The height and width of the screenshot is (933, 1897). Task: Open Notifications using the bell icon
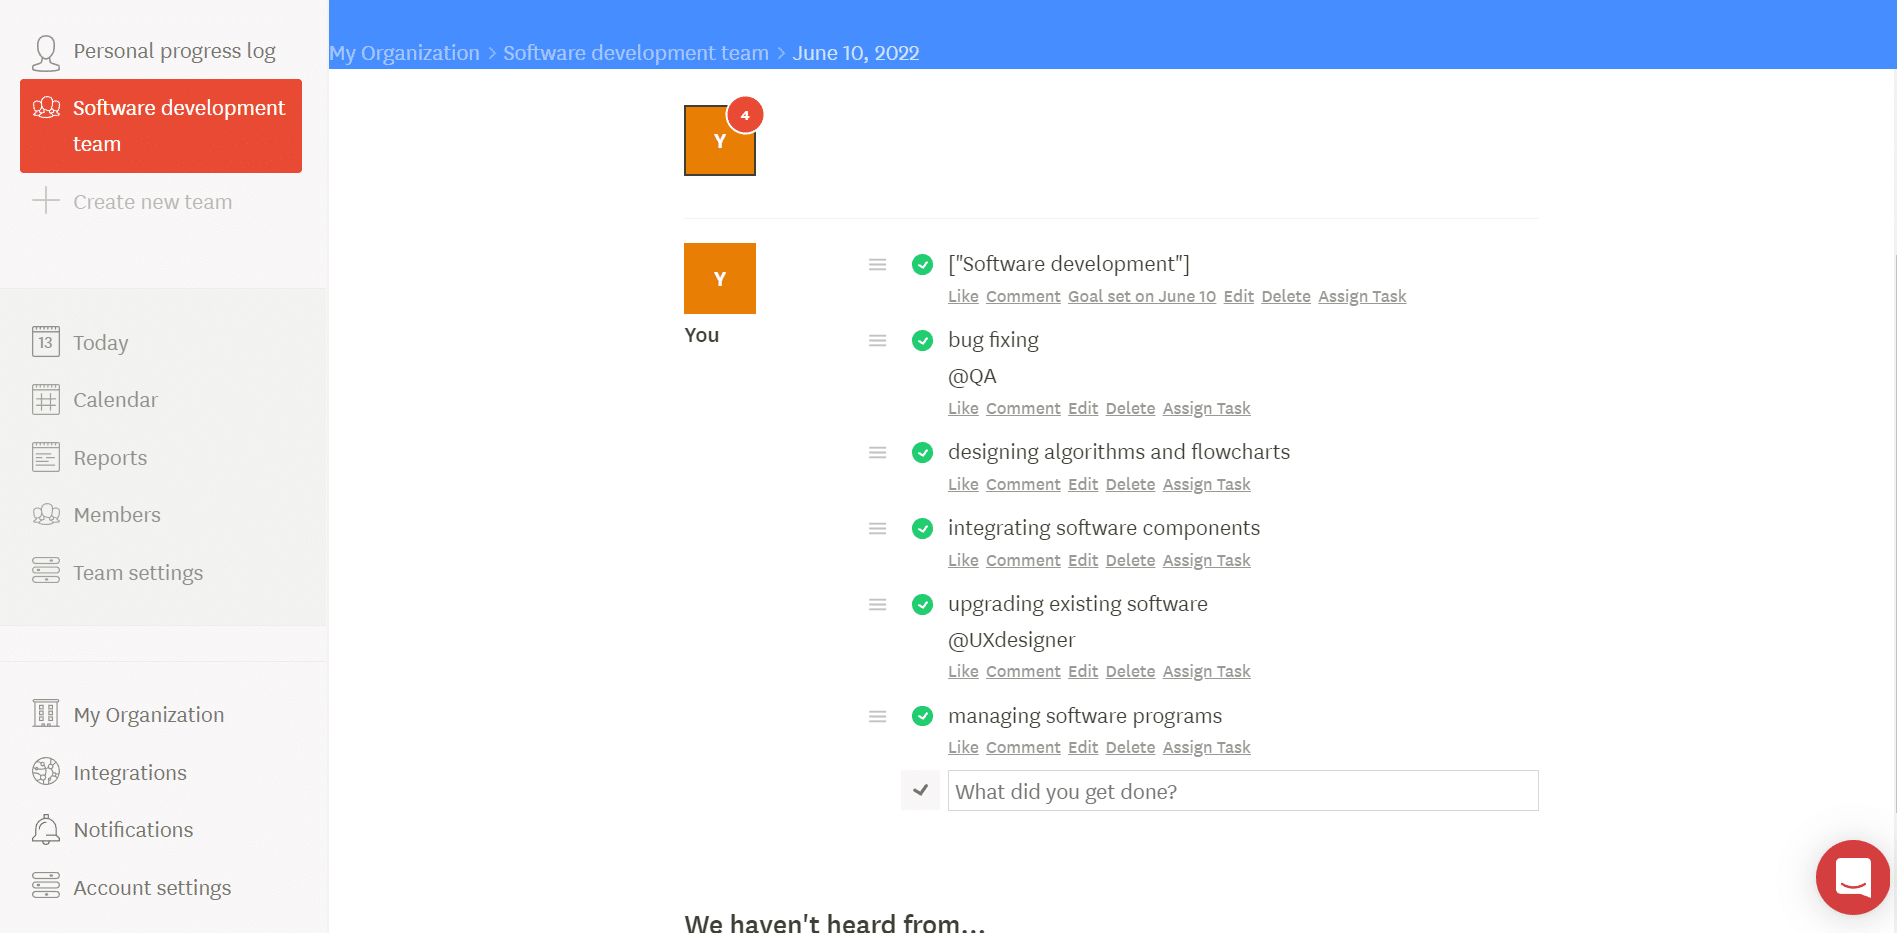pyautogui.click(x=45, y=829)
